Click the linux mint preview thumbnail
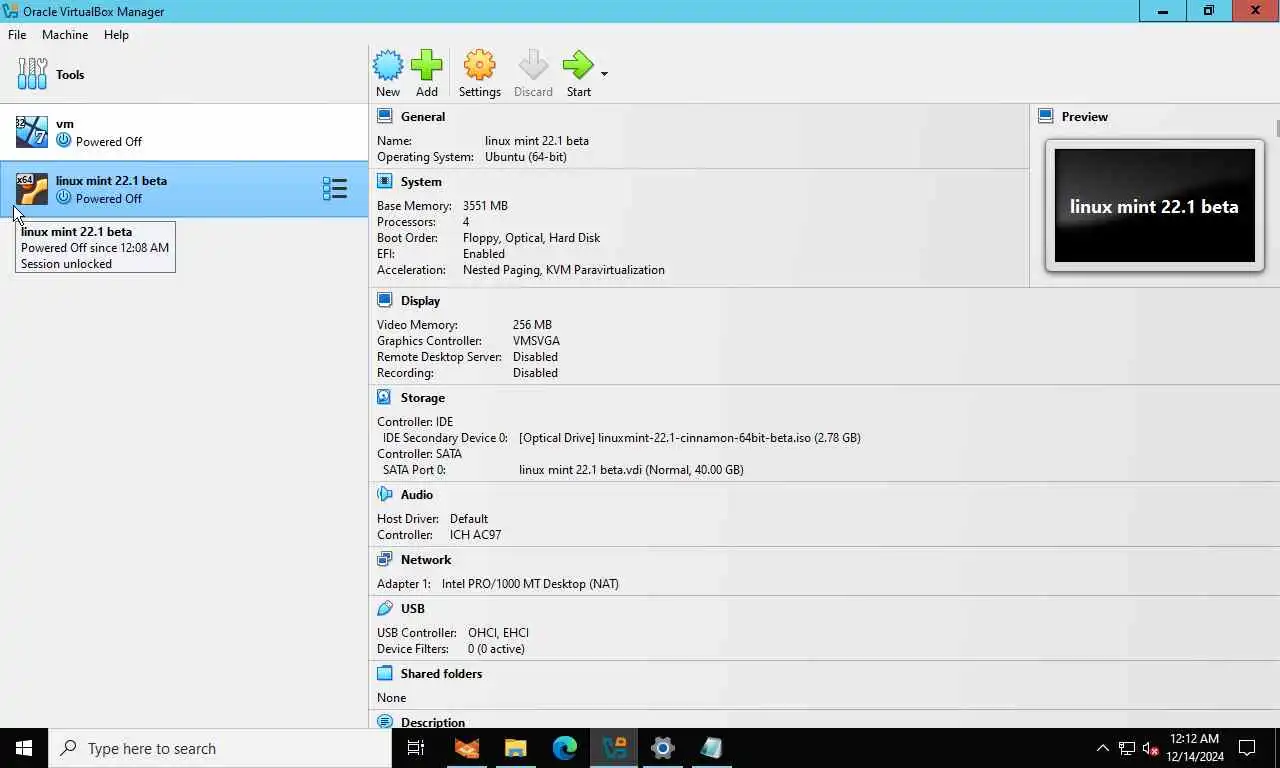Screen dimensions: 1280x768 click(x=1154, y=206)
